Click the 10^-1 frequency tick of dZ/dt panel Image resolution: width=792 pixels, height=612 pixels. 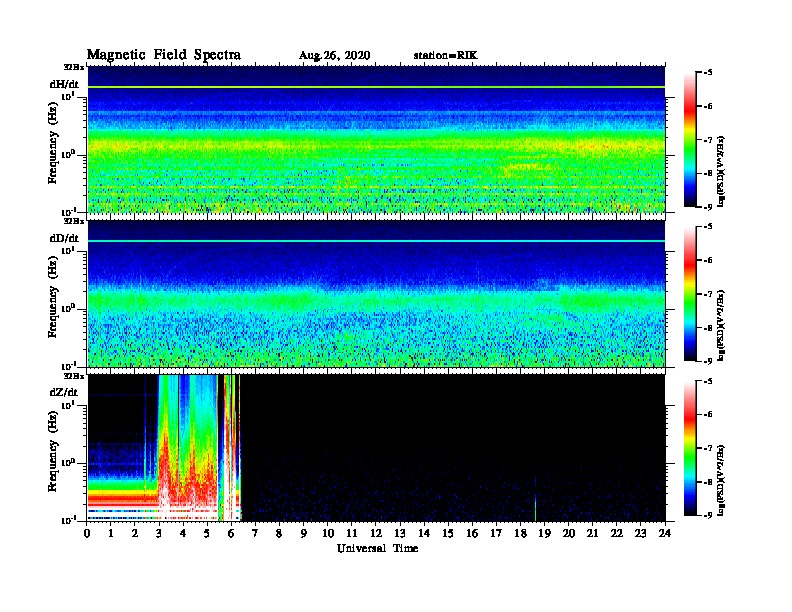point(68,520)
